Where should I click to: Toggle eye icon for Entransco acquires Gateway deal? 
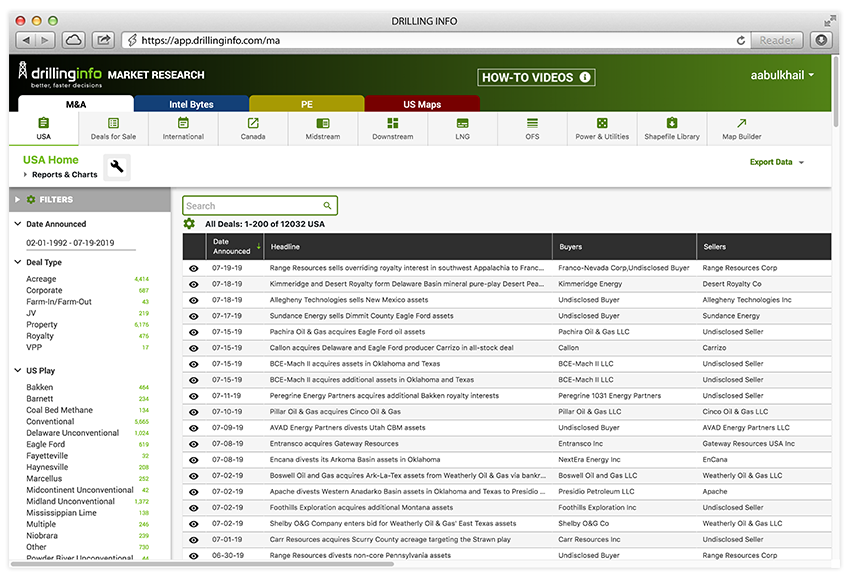coord(194,444)
